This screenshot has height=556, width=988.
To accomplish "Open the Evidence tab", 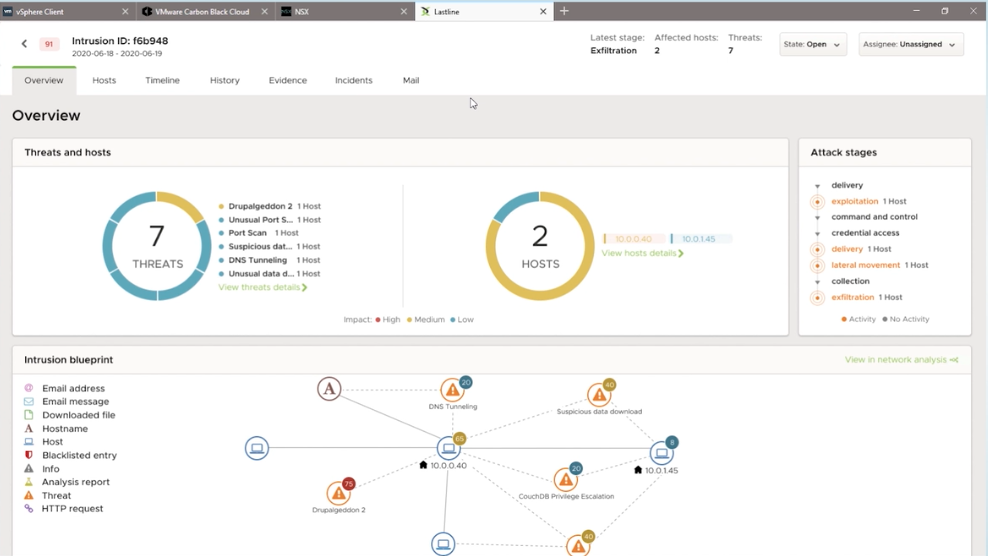I will point(287,80).
